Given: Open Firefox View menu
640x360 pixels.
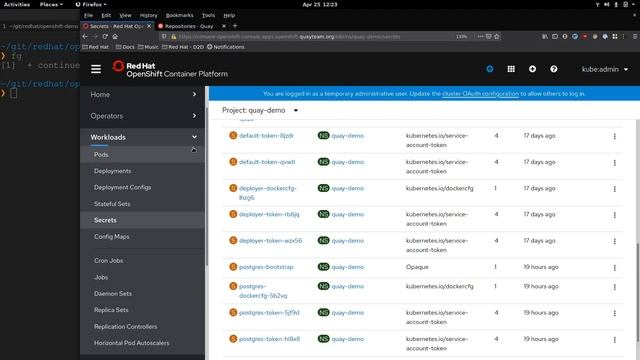Looking at the screenshot, I should 125,15.
